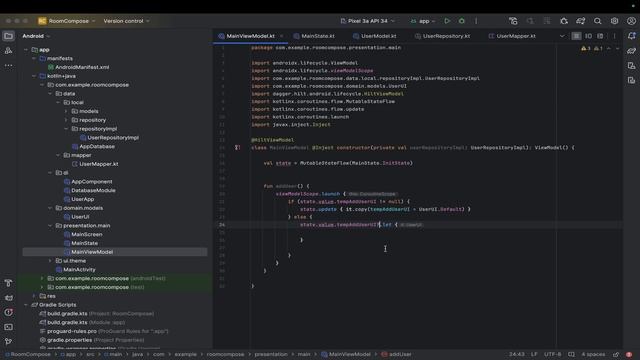640x360 pixels.
Task: Open the app run configuration dropdown
Action: tap(423, 21)
